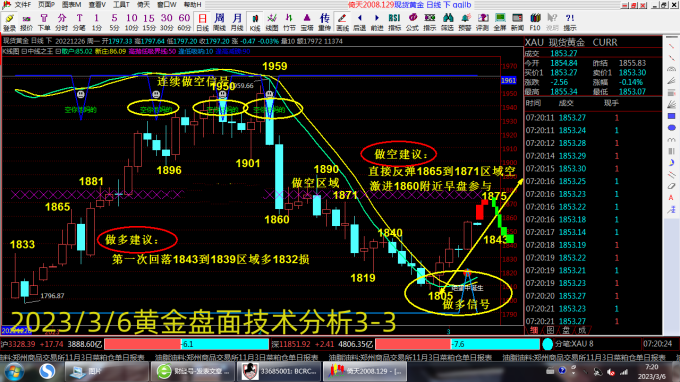
Task: Toggle the K线 candlestick chart mode
Action: [x=255, y=22]
